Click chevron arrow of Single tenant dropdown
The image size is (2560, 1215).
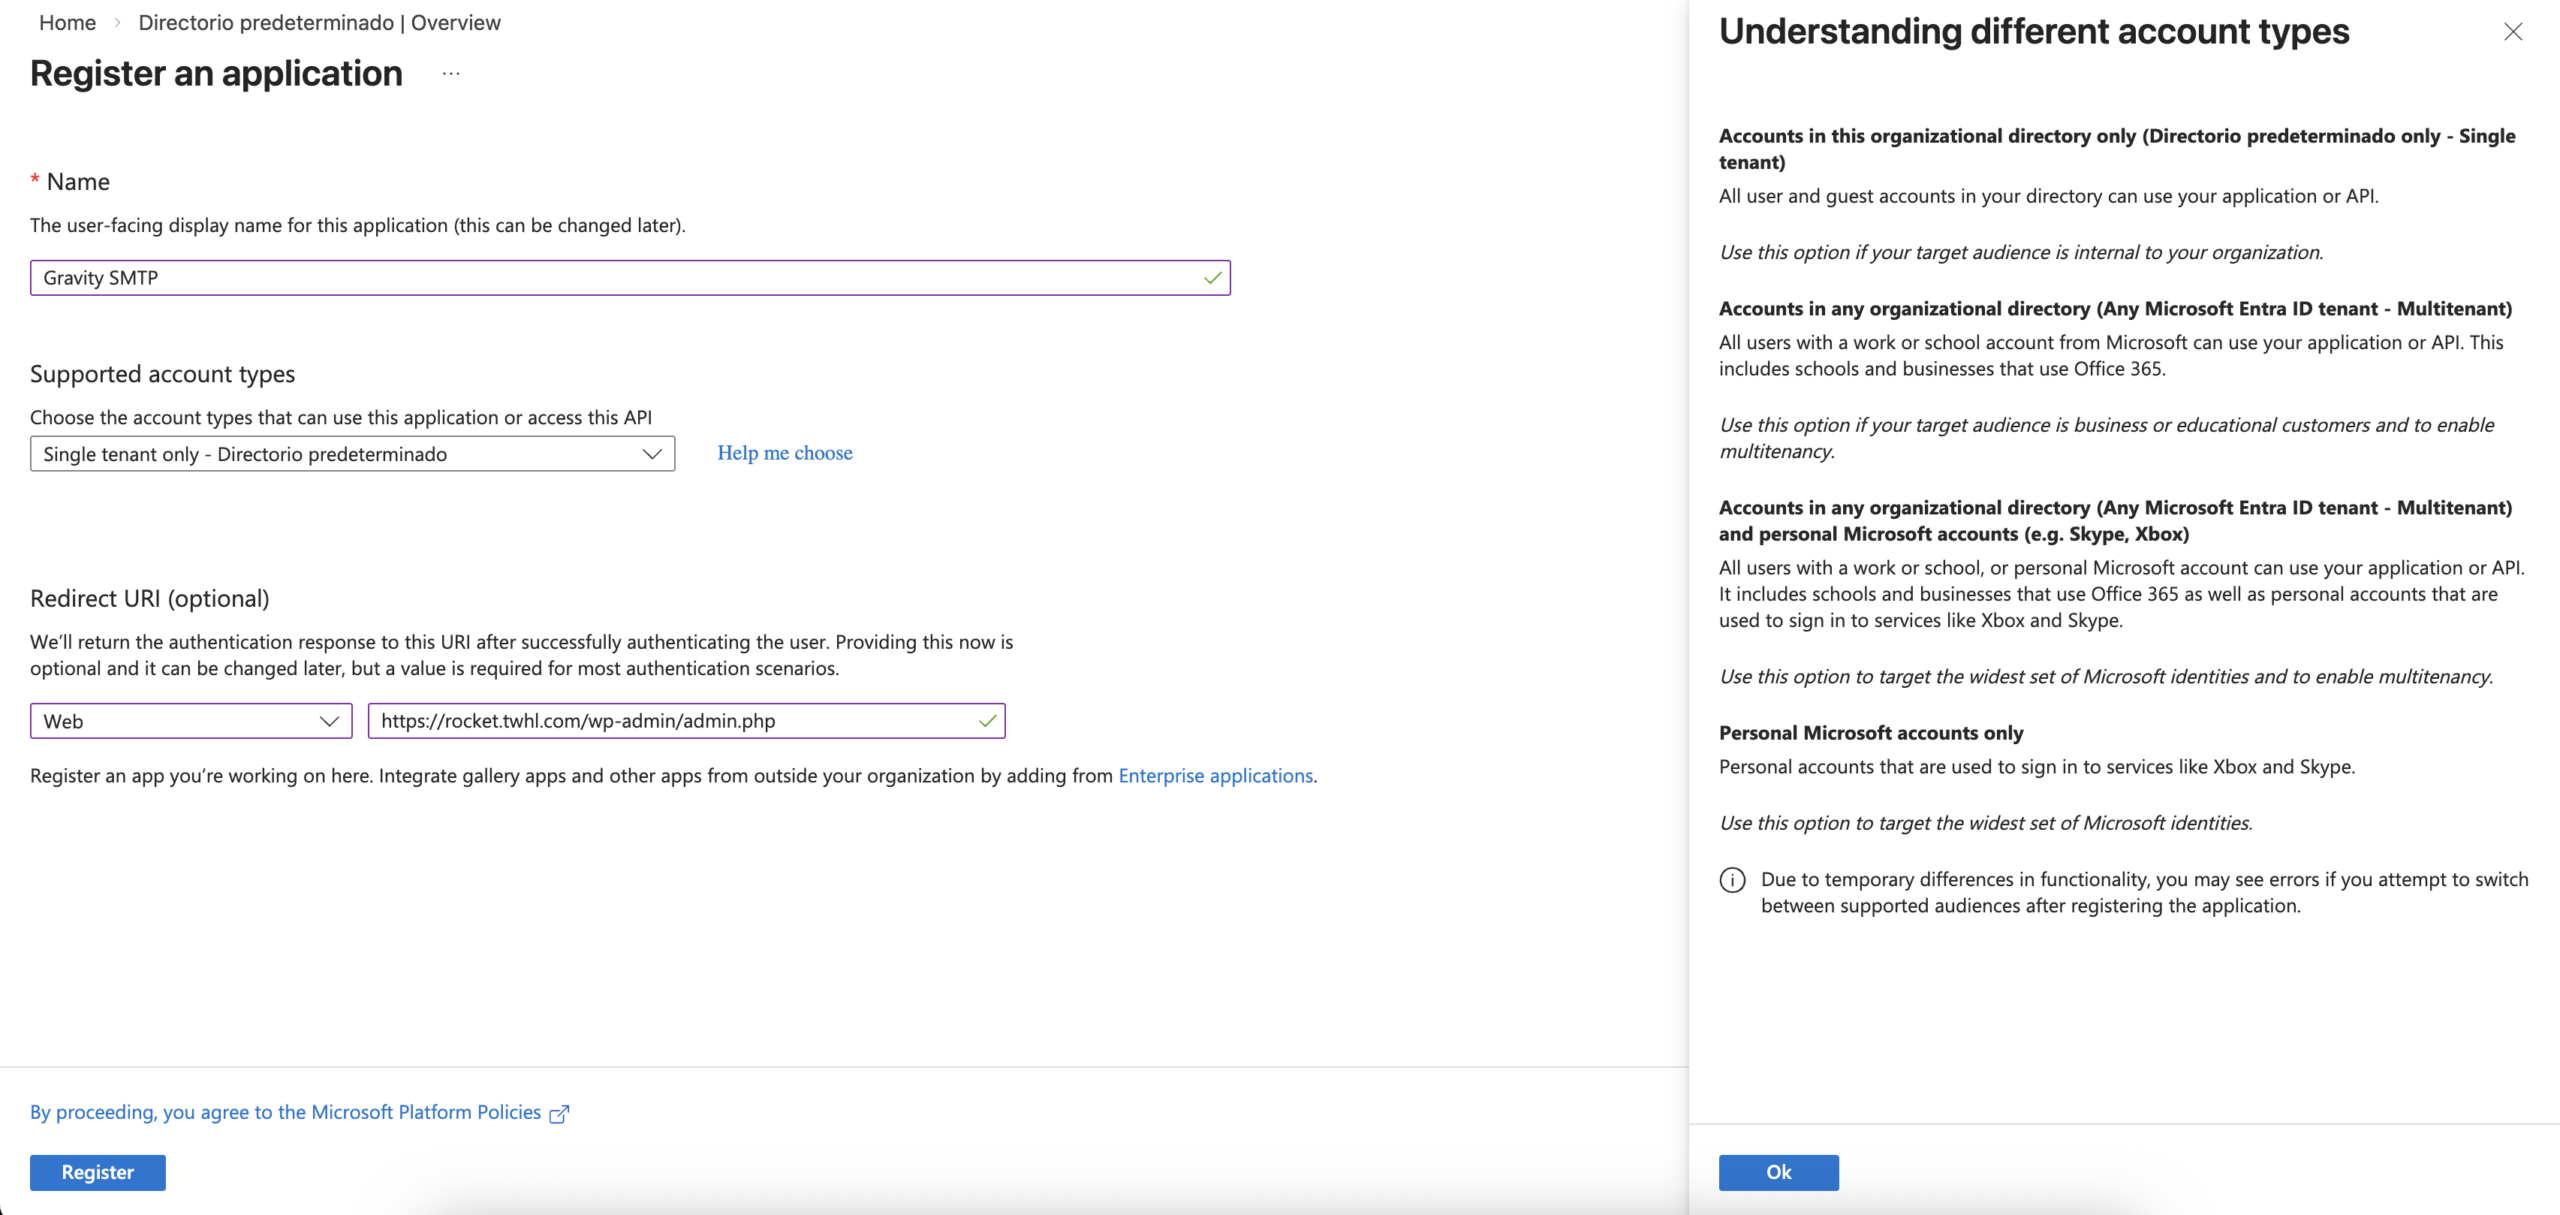coord(652,454)
